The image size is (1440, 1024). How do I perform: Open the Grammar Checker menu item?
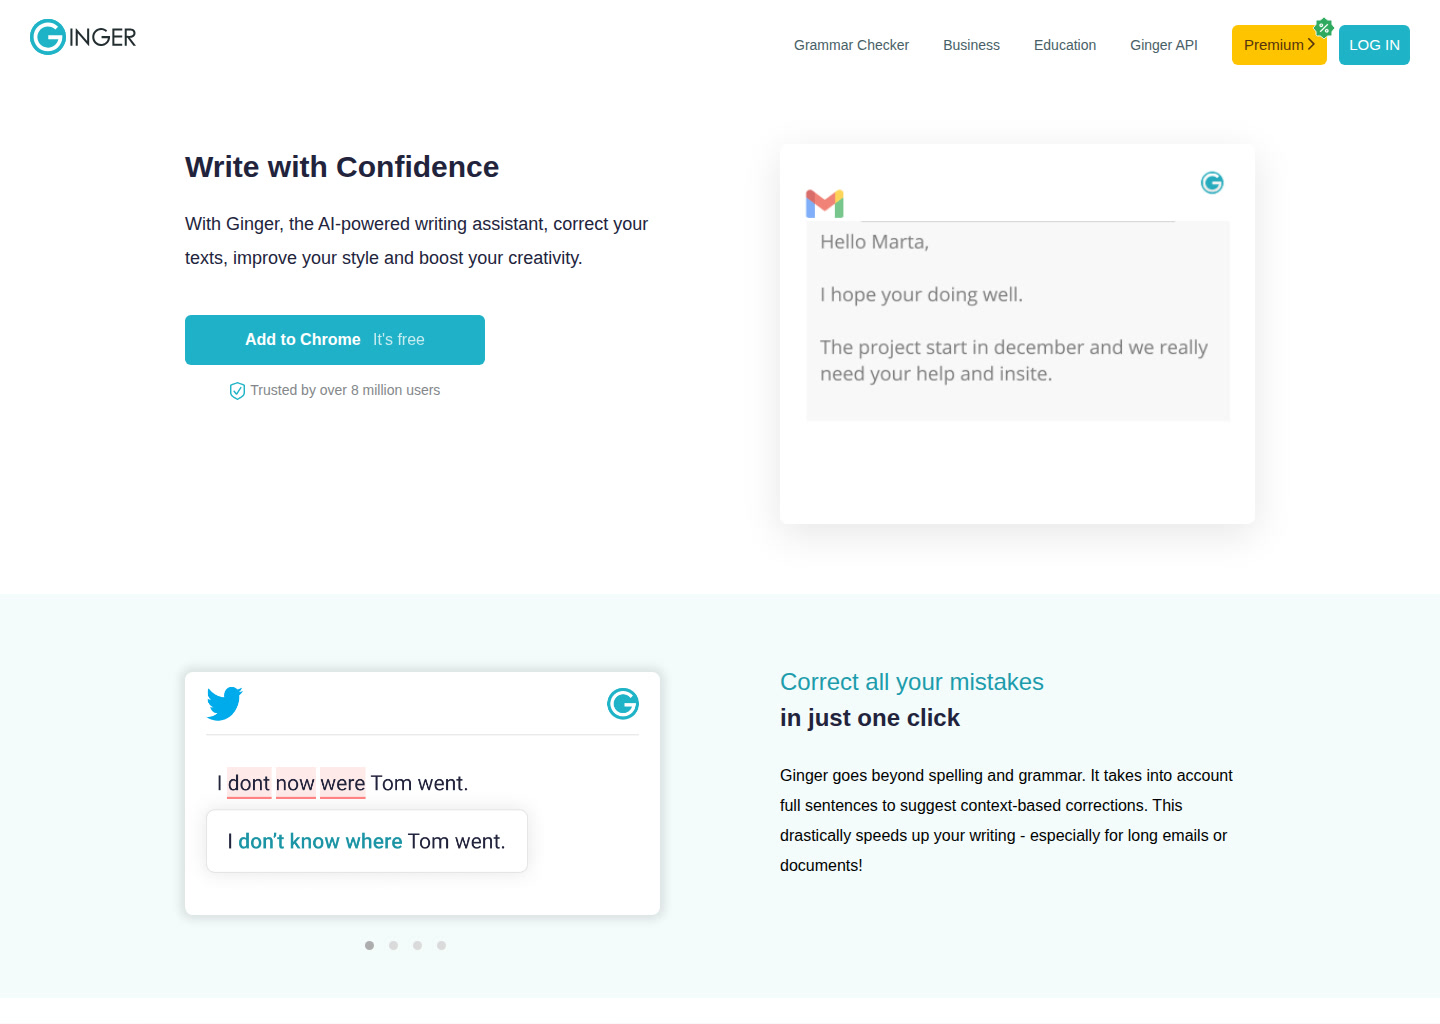click(851, 45)
